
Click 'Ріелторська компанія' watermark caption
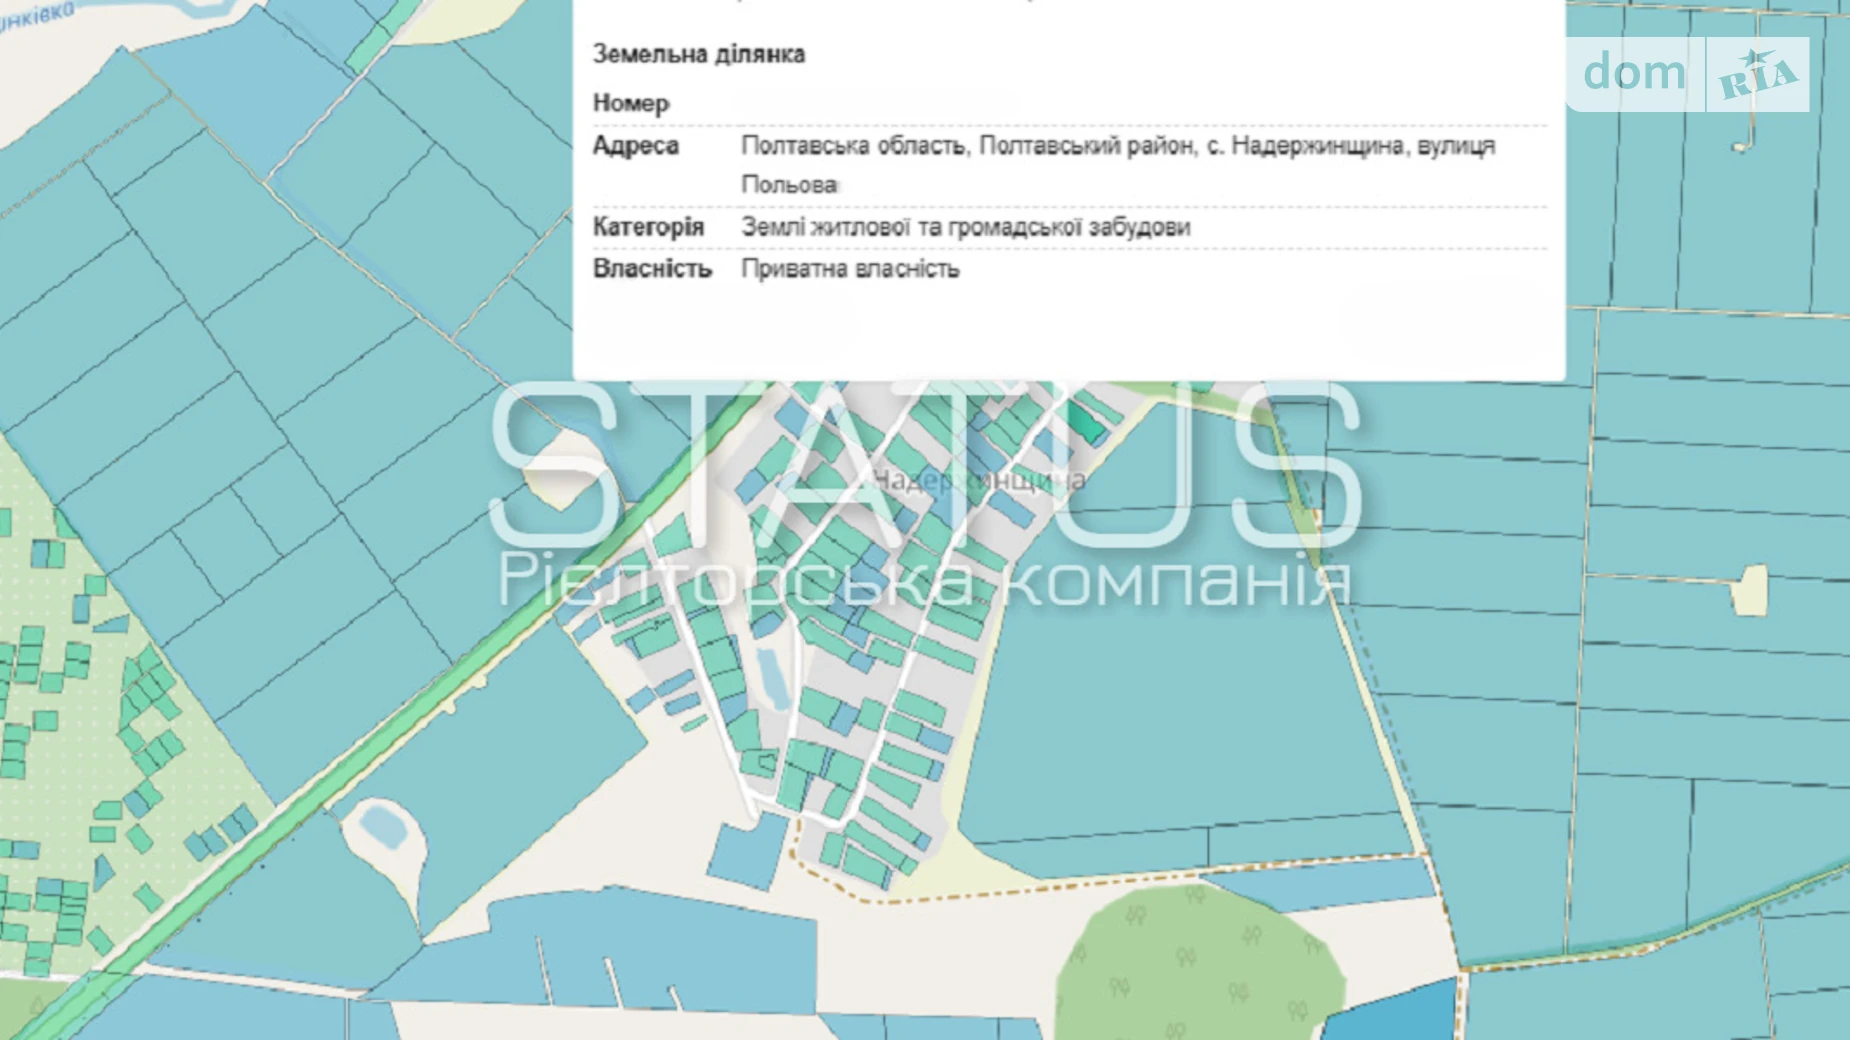925,581
